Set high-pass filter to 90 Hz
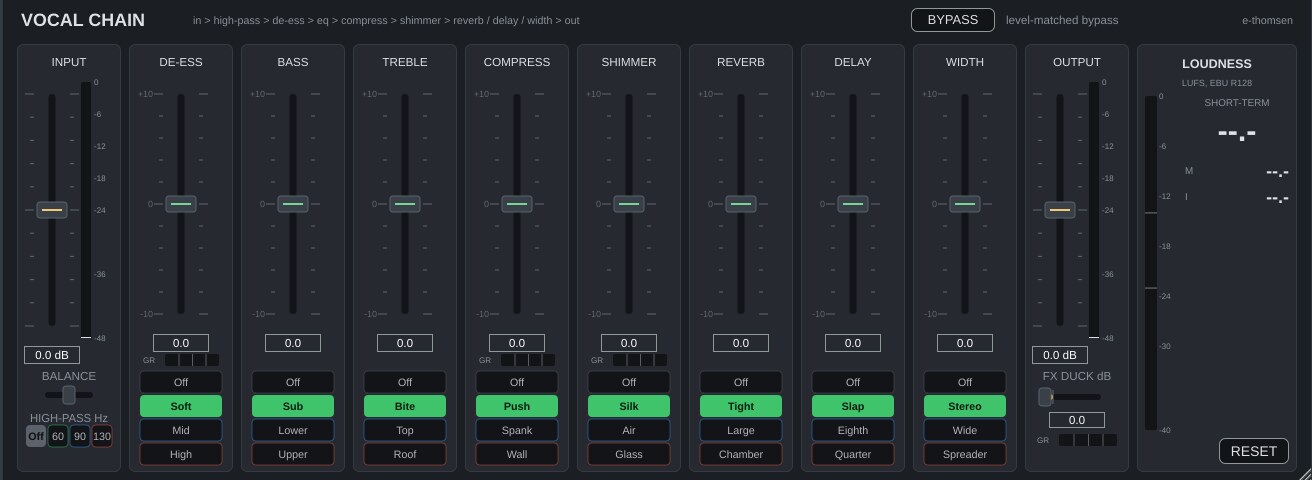Viewport: 1312px width, 480px height. (x=80, y=436)
